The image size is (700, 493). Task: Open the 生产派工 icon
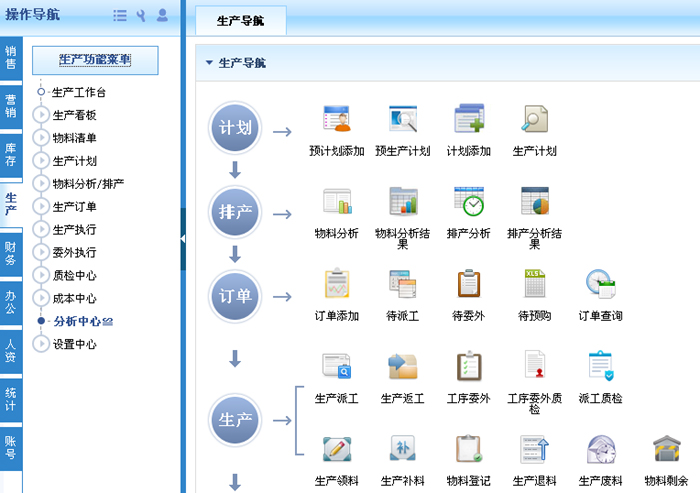(x=336, y=366)
